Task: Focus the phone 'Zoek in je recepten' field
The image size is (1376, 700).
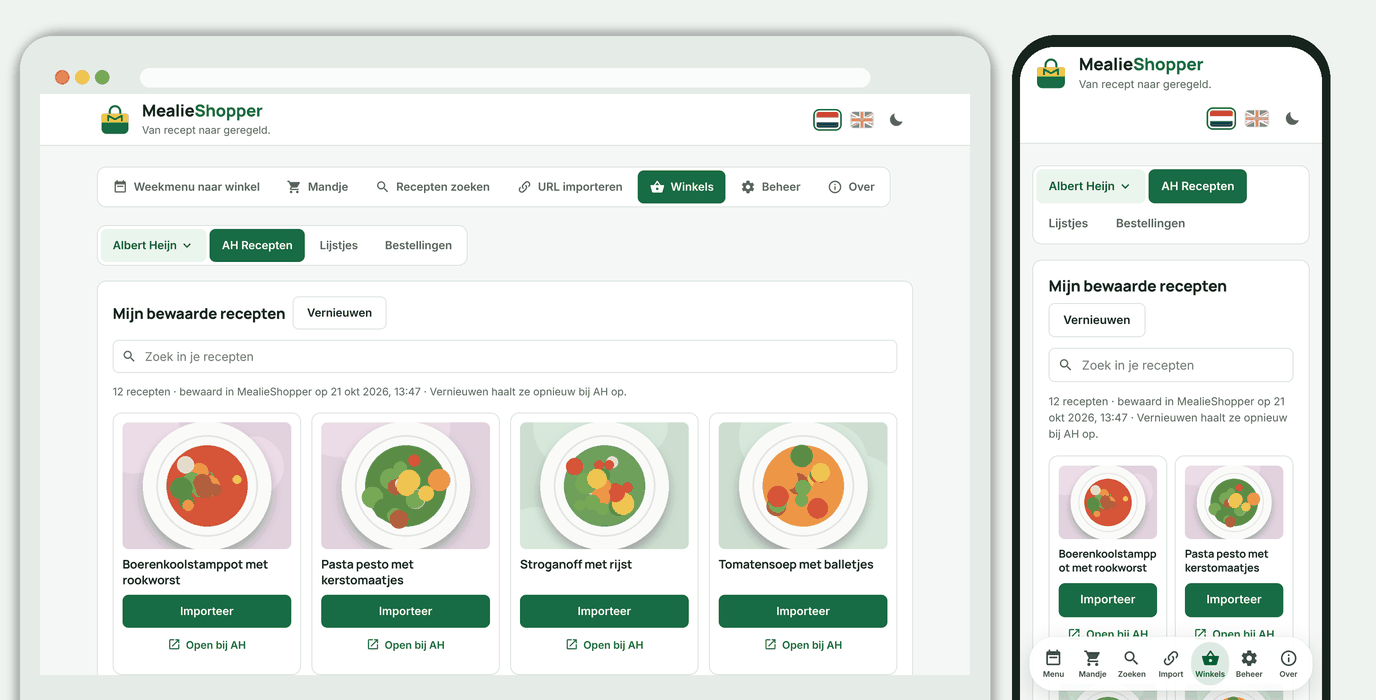Action: tap(1171, 365)
